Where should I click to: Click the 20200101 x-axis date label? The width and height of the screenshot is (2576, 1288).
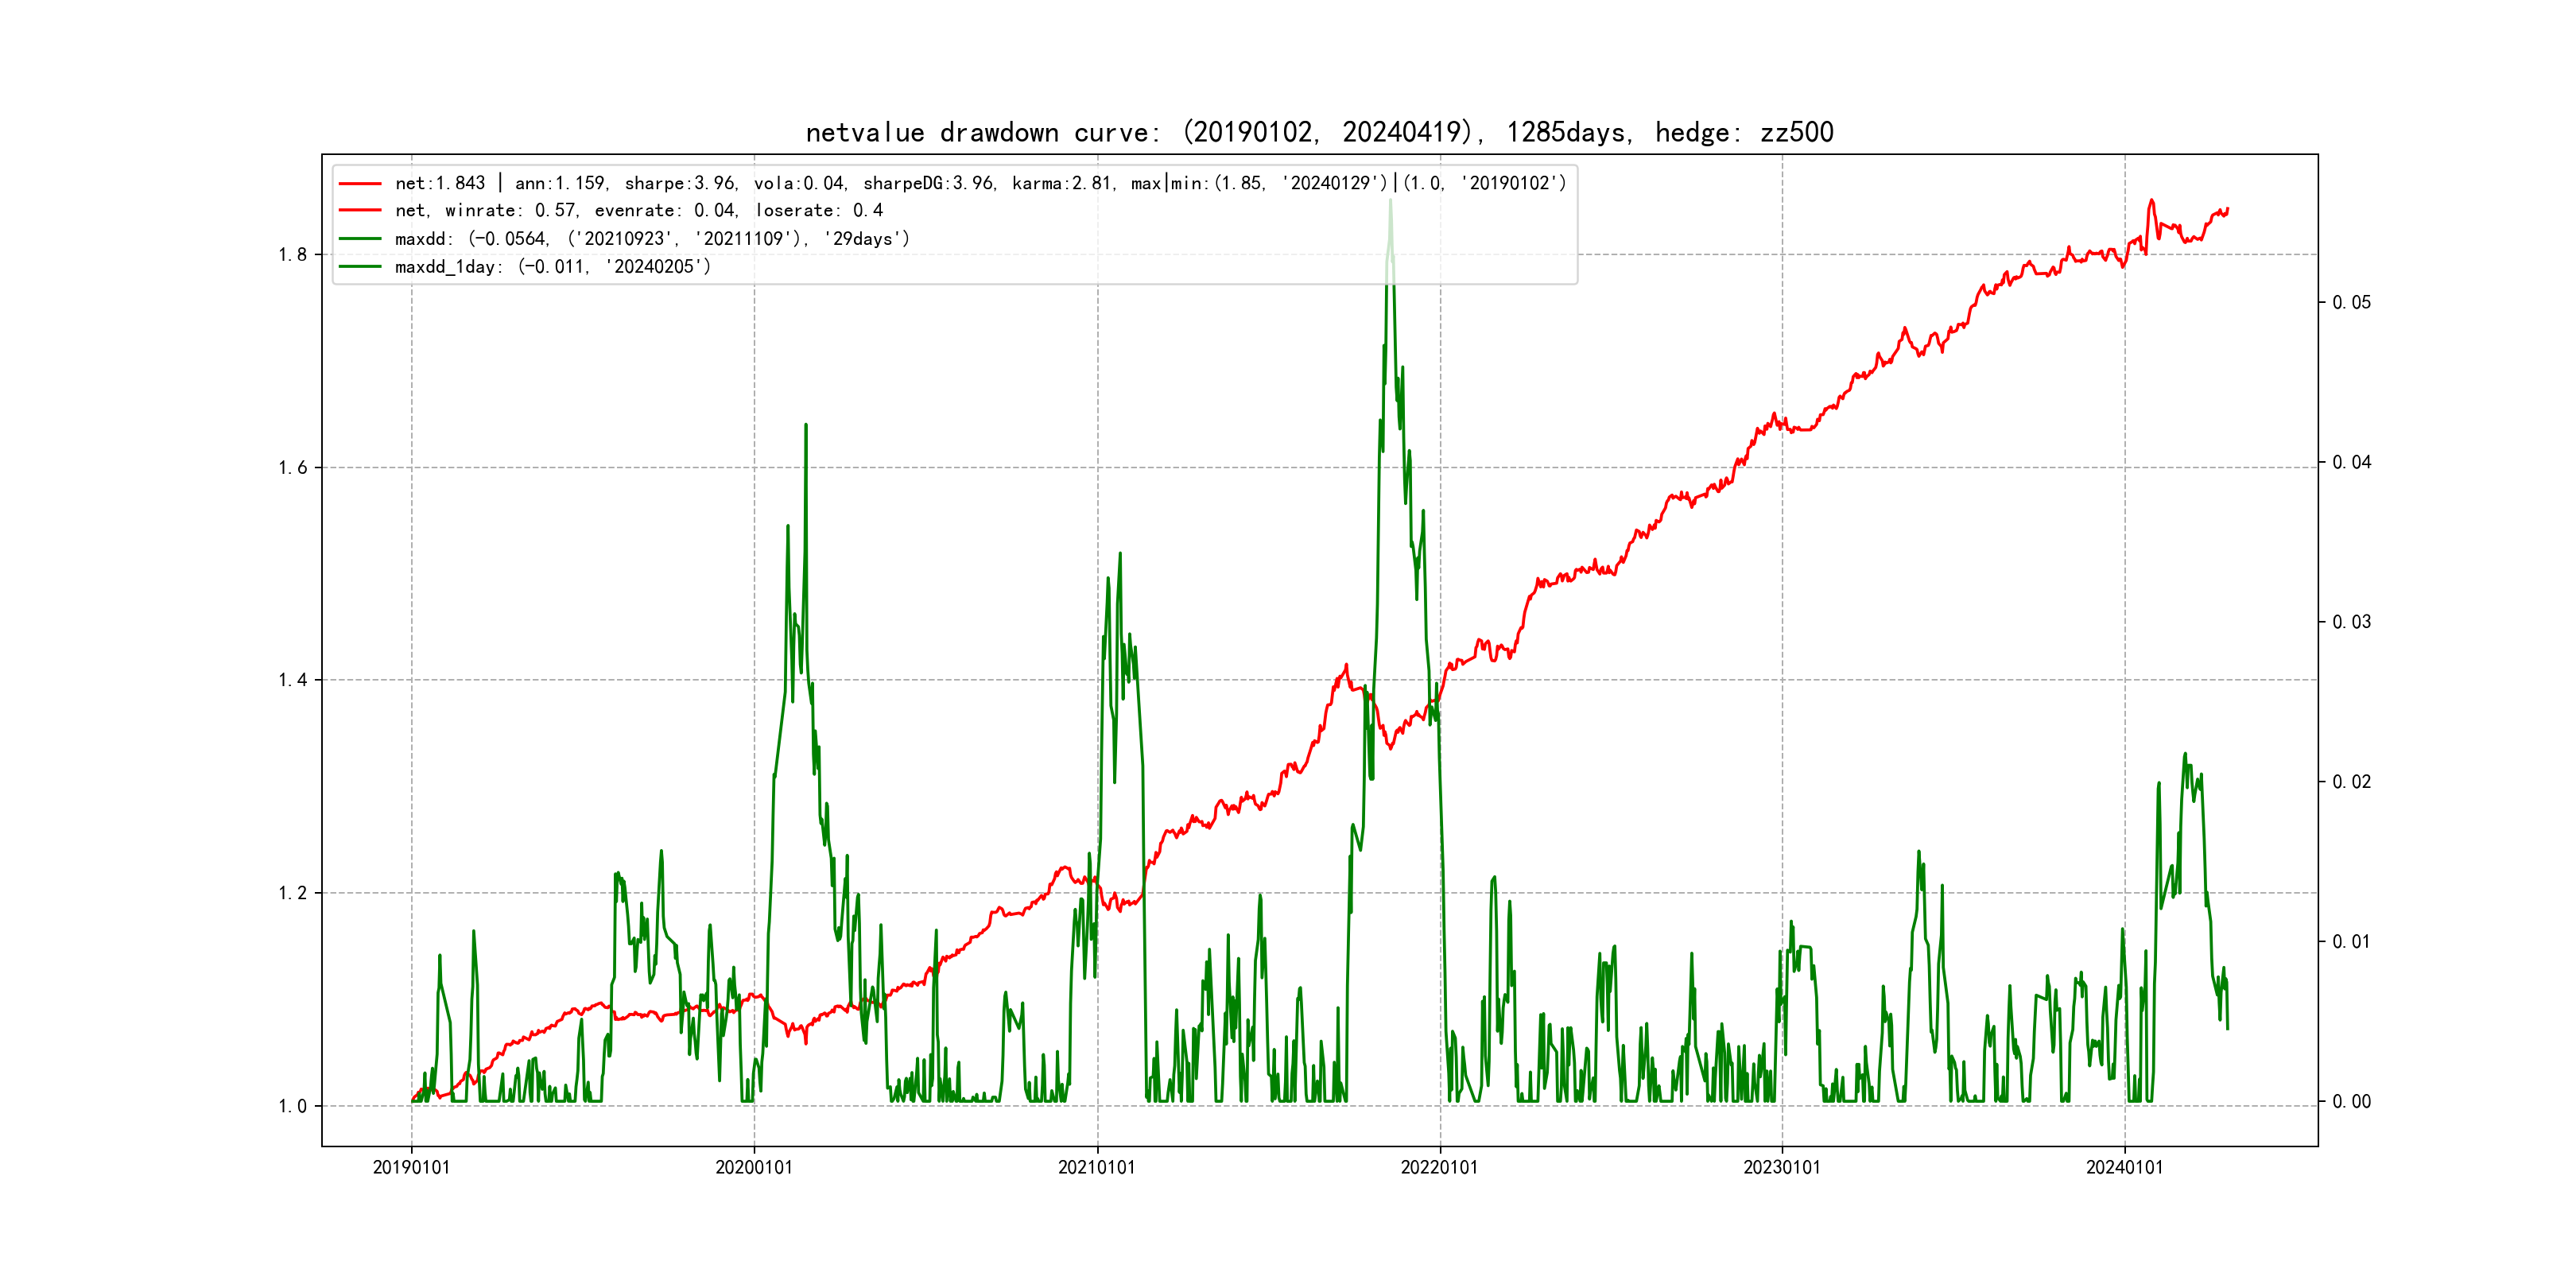pyautogui.click(x=754, y=1168)
